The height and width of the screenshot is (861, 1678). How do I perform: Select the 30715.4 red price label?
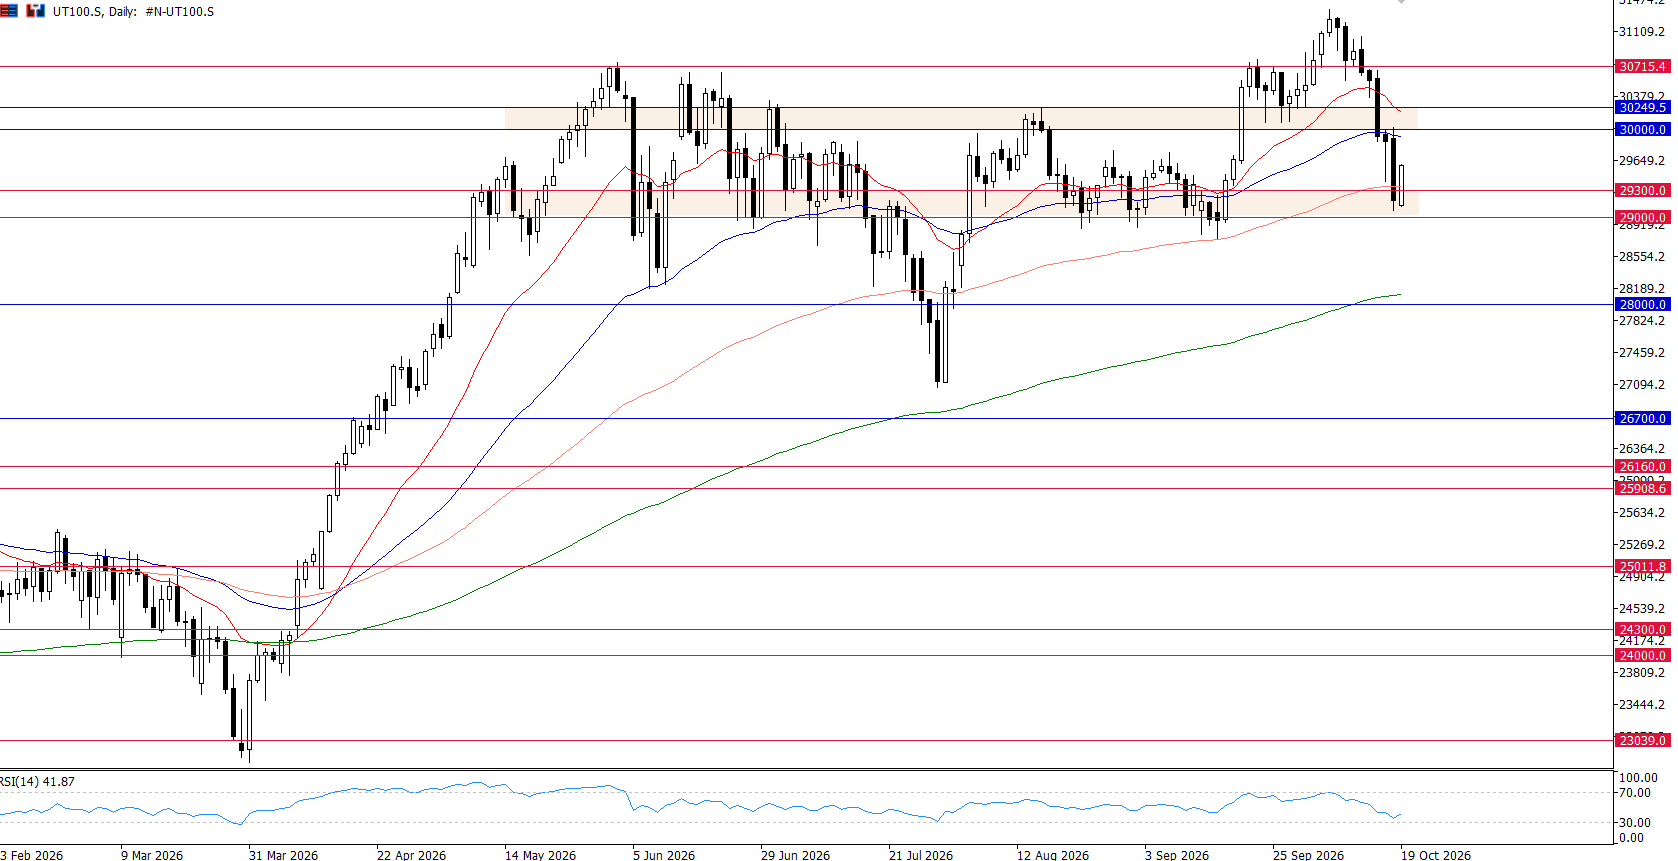click(x=1642, y=67)
